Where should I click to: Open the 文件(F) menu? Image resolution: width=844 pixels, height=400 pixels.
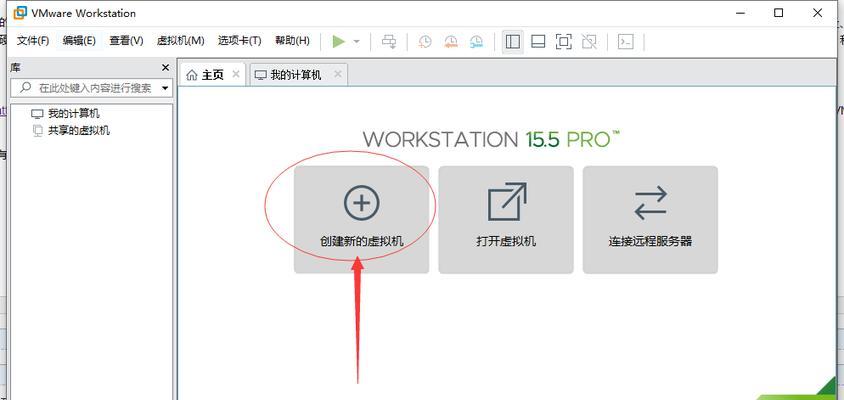coord(33,41)
